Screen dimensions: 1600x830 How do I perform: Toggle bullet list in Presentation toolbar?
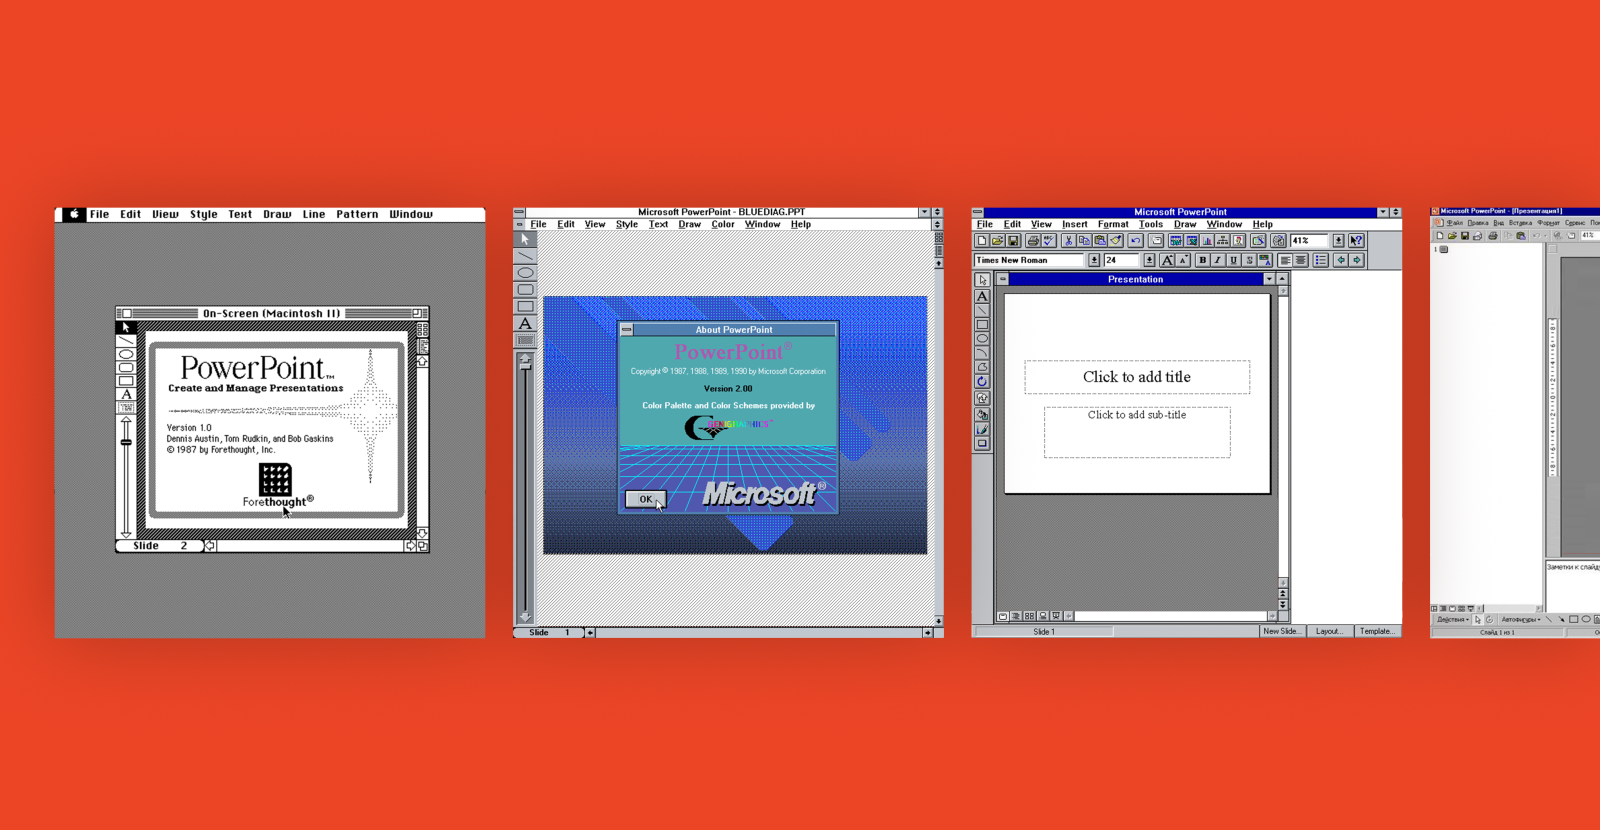coord(1320,260)
